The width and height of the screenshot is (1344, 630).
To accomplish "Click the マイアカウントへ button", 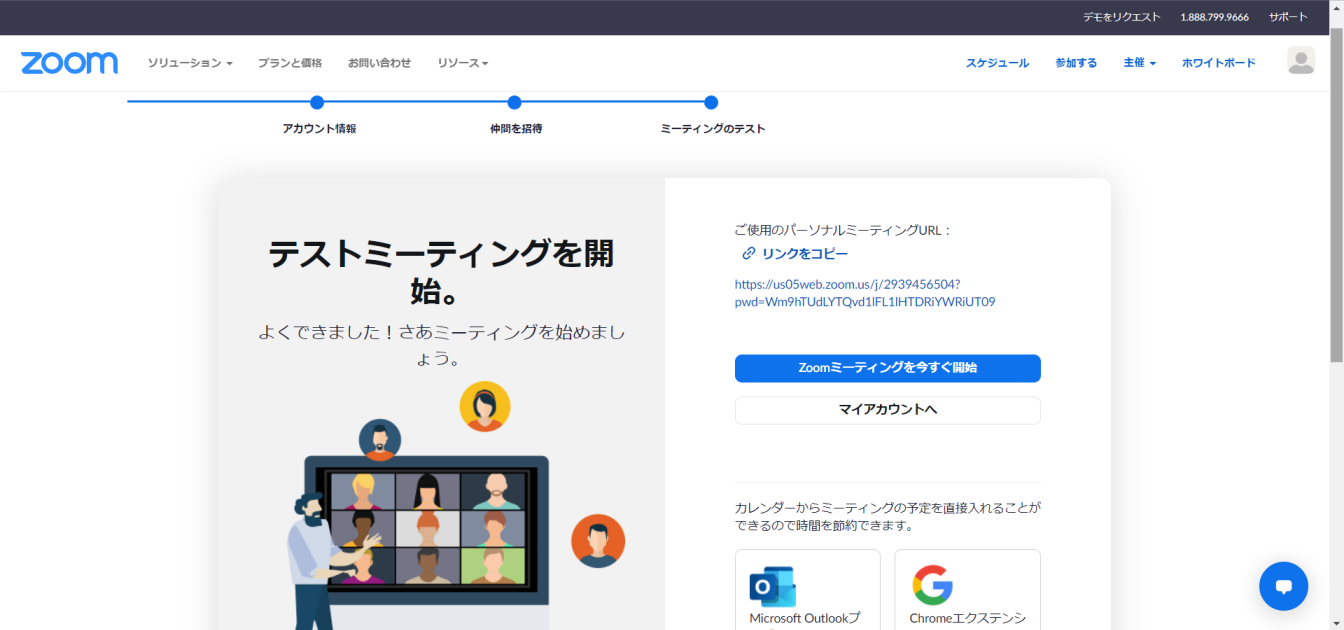I will pyautogui.click(x=887, y=410).
